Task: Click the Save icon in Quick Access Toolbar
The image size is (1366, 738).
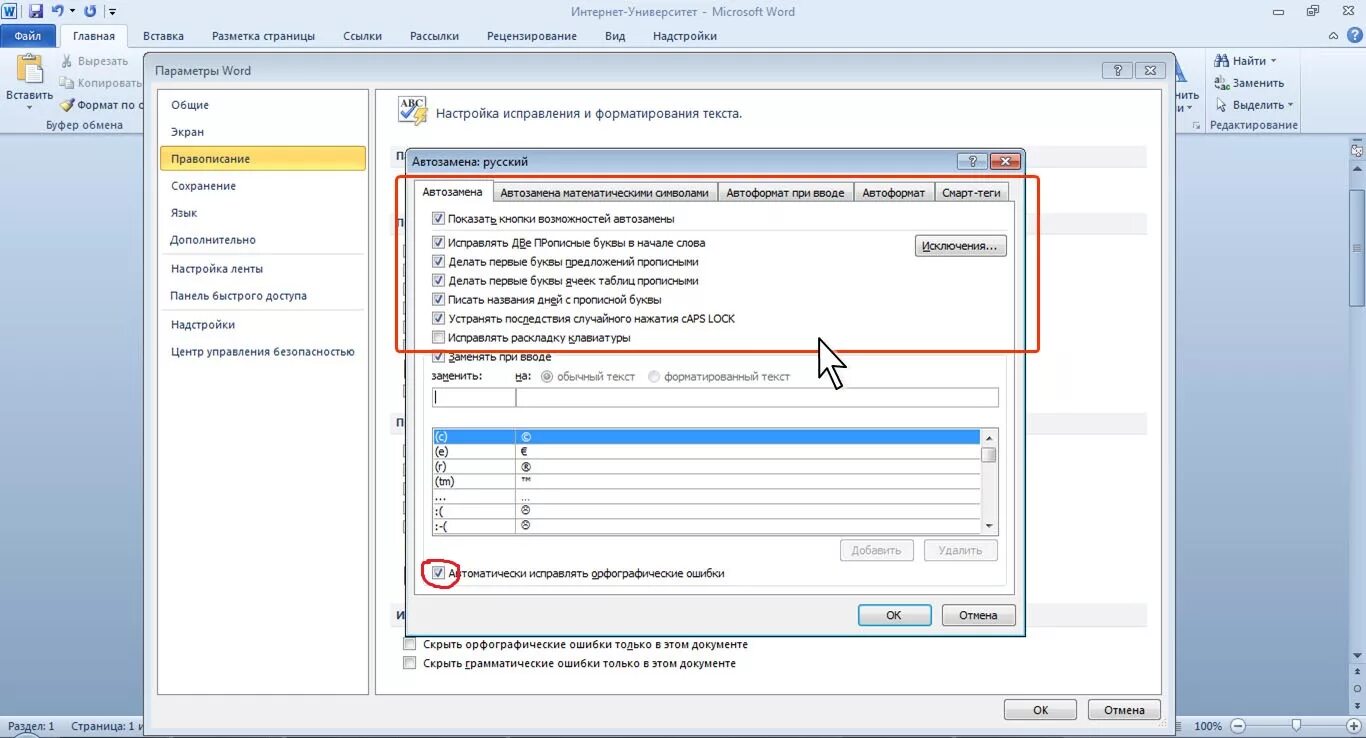Action: point(36,11)
